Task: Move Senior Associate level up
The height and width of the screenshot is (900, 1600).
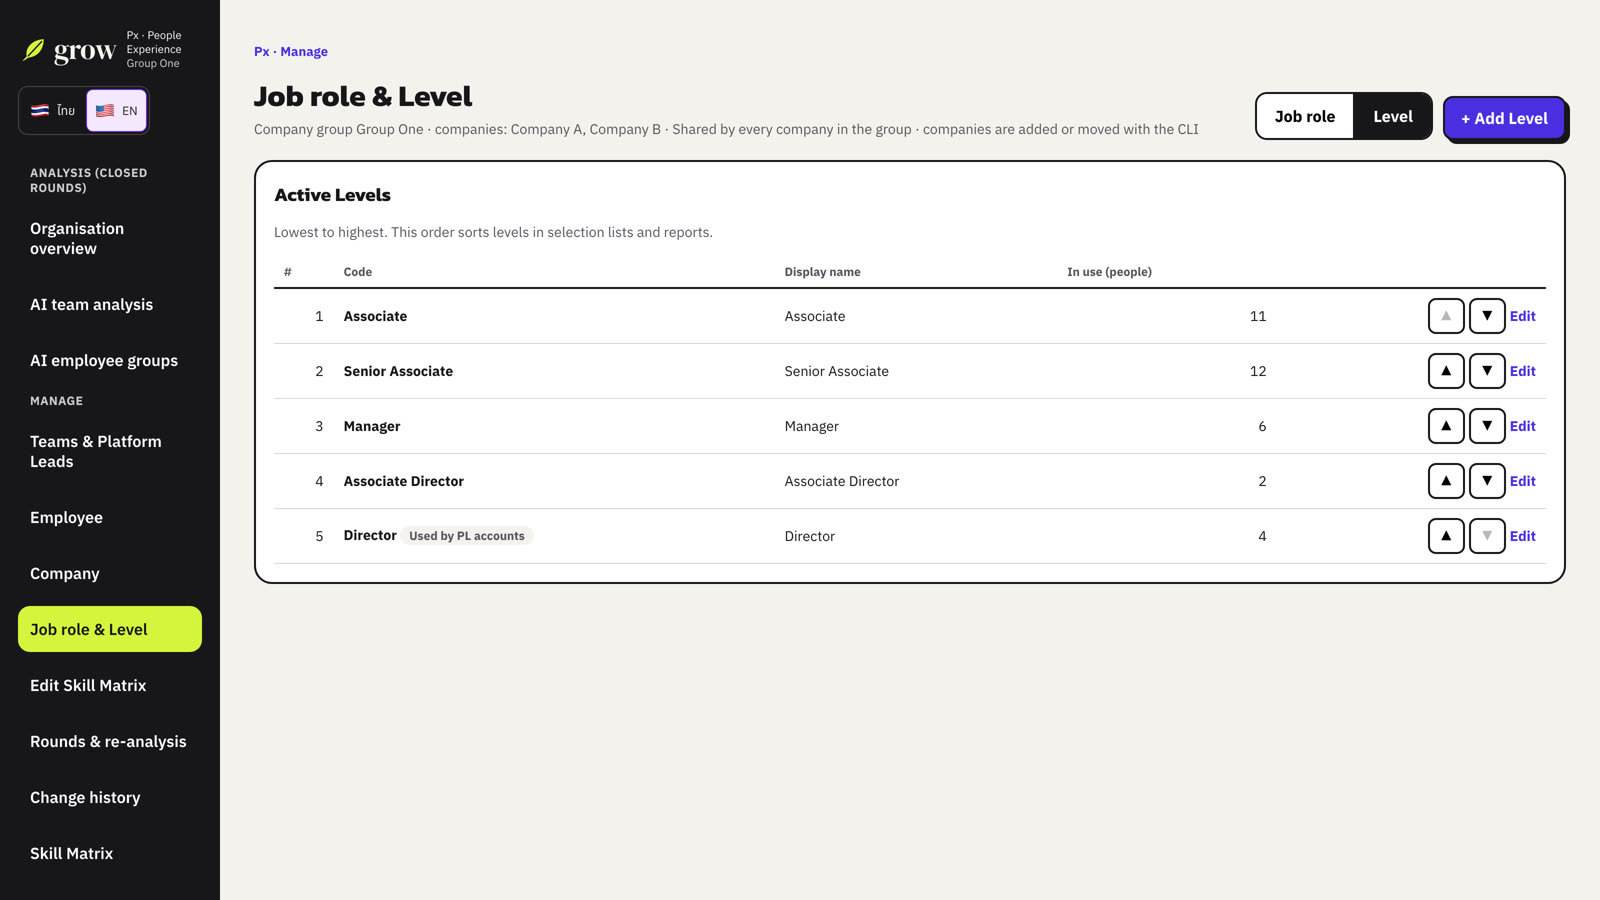Action: pyautogui.click(x=1446, y=371)
